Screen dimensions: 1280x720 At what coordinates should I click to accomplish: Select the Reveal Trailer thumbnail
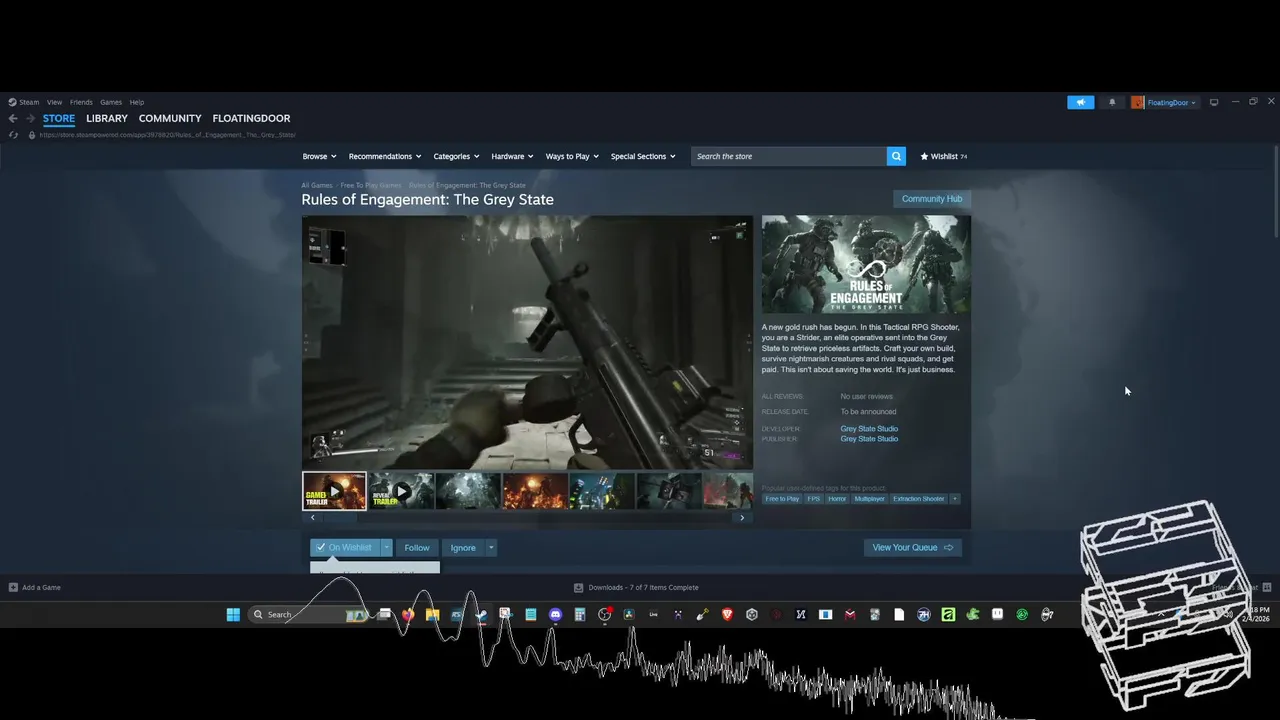401,491
